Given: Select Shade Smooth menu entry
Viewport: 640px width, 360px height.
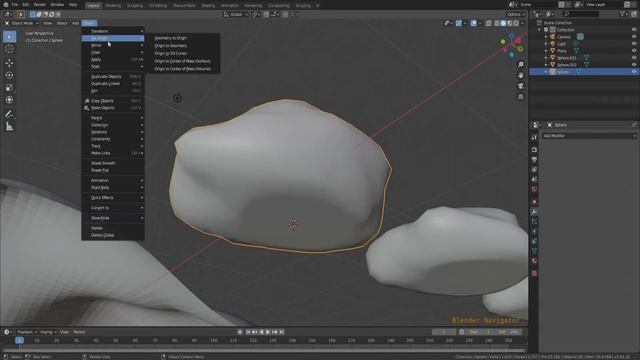Looking at the screenshot, I should 103,163.
